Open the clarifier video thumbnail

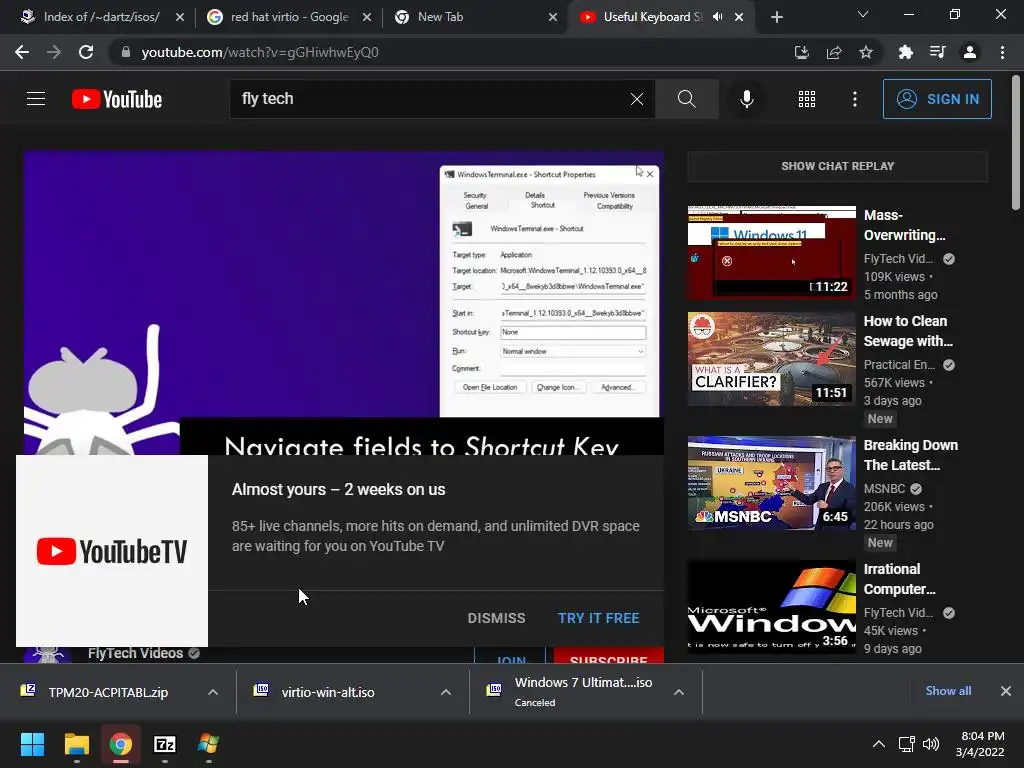pyautogui.click(x=771, y=359)
